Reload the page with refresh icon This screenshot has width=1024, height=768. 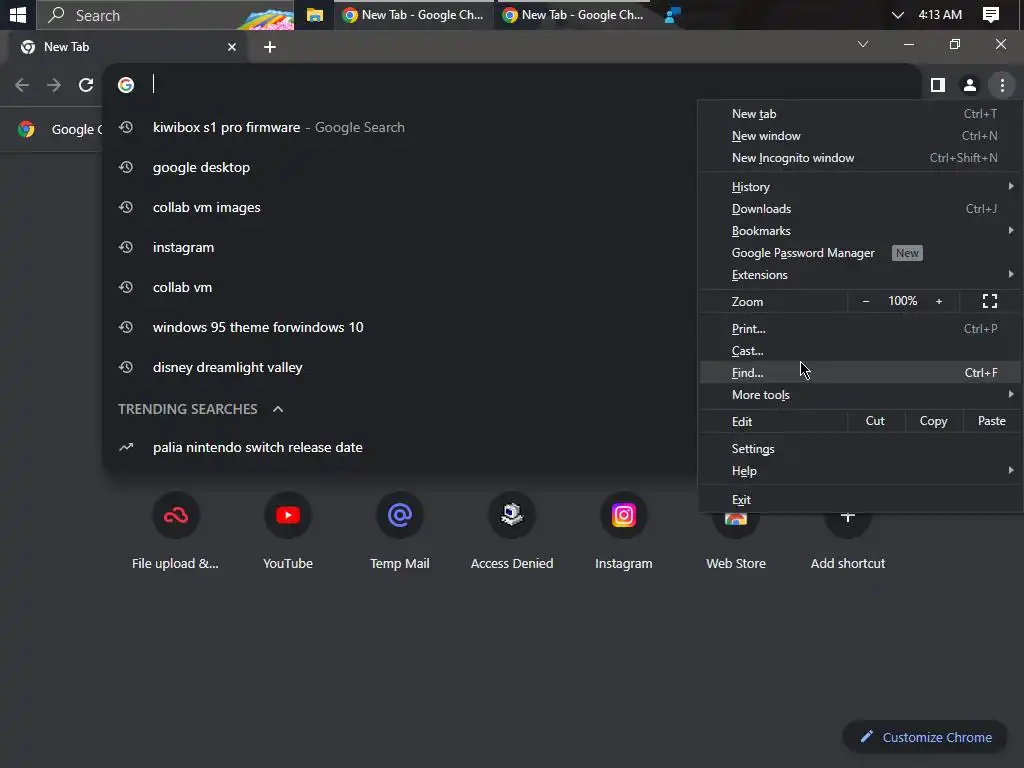86,85
